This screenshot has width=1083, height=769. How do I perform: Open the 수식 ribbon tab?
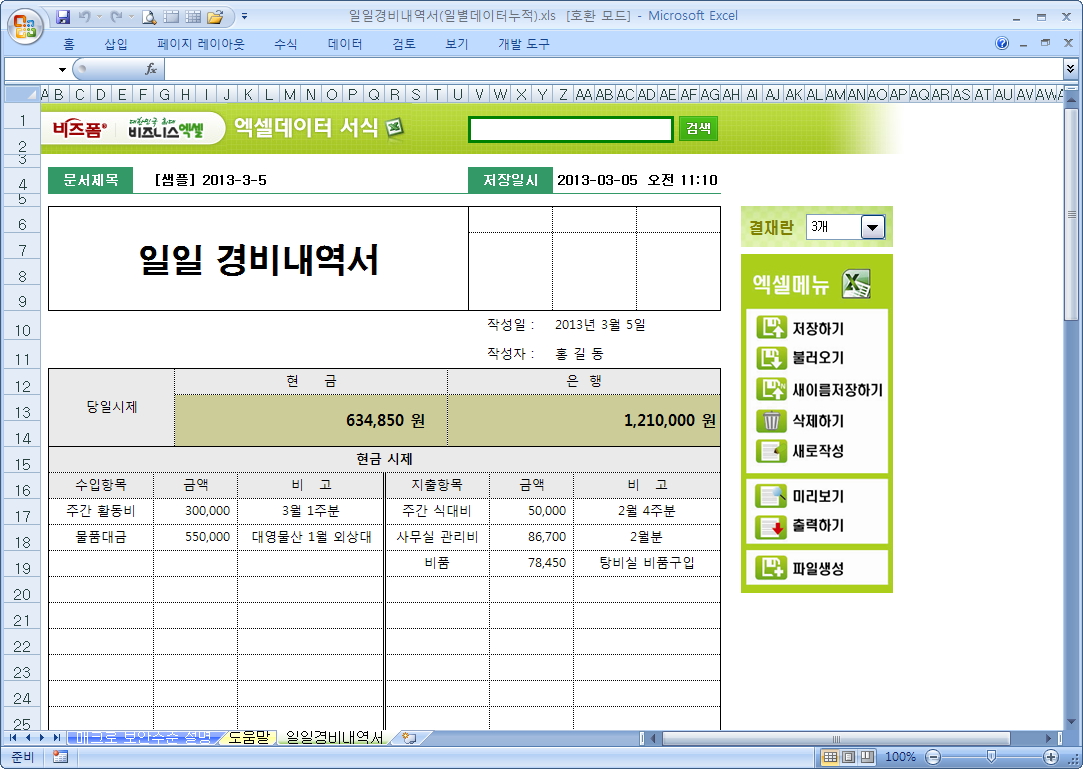(x=285, y=44)
